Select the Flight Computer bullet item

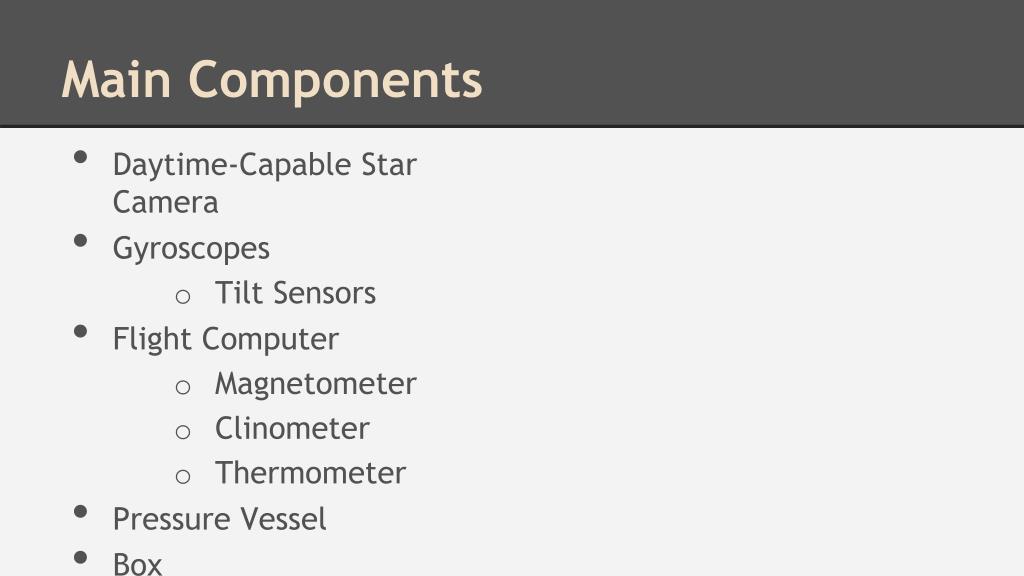pos(225,340)
